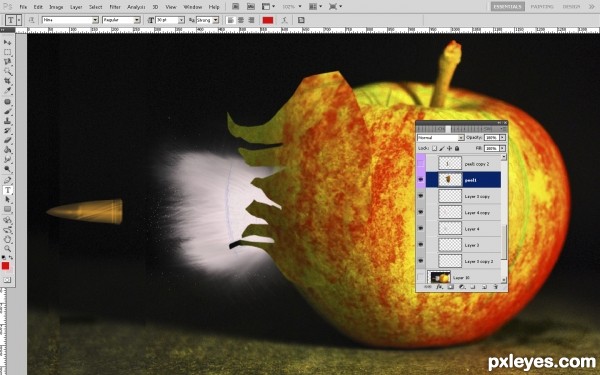Create new adjustment layer icon
600x375 pixels.
461,287
